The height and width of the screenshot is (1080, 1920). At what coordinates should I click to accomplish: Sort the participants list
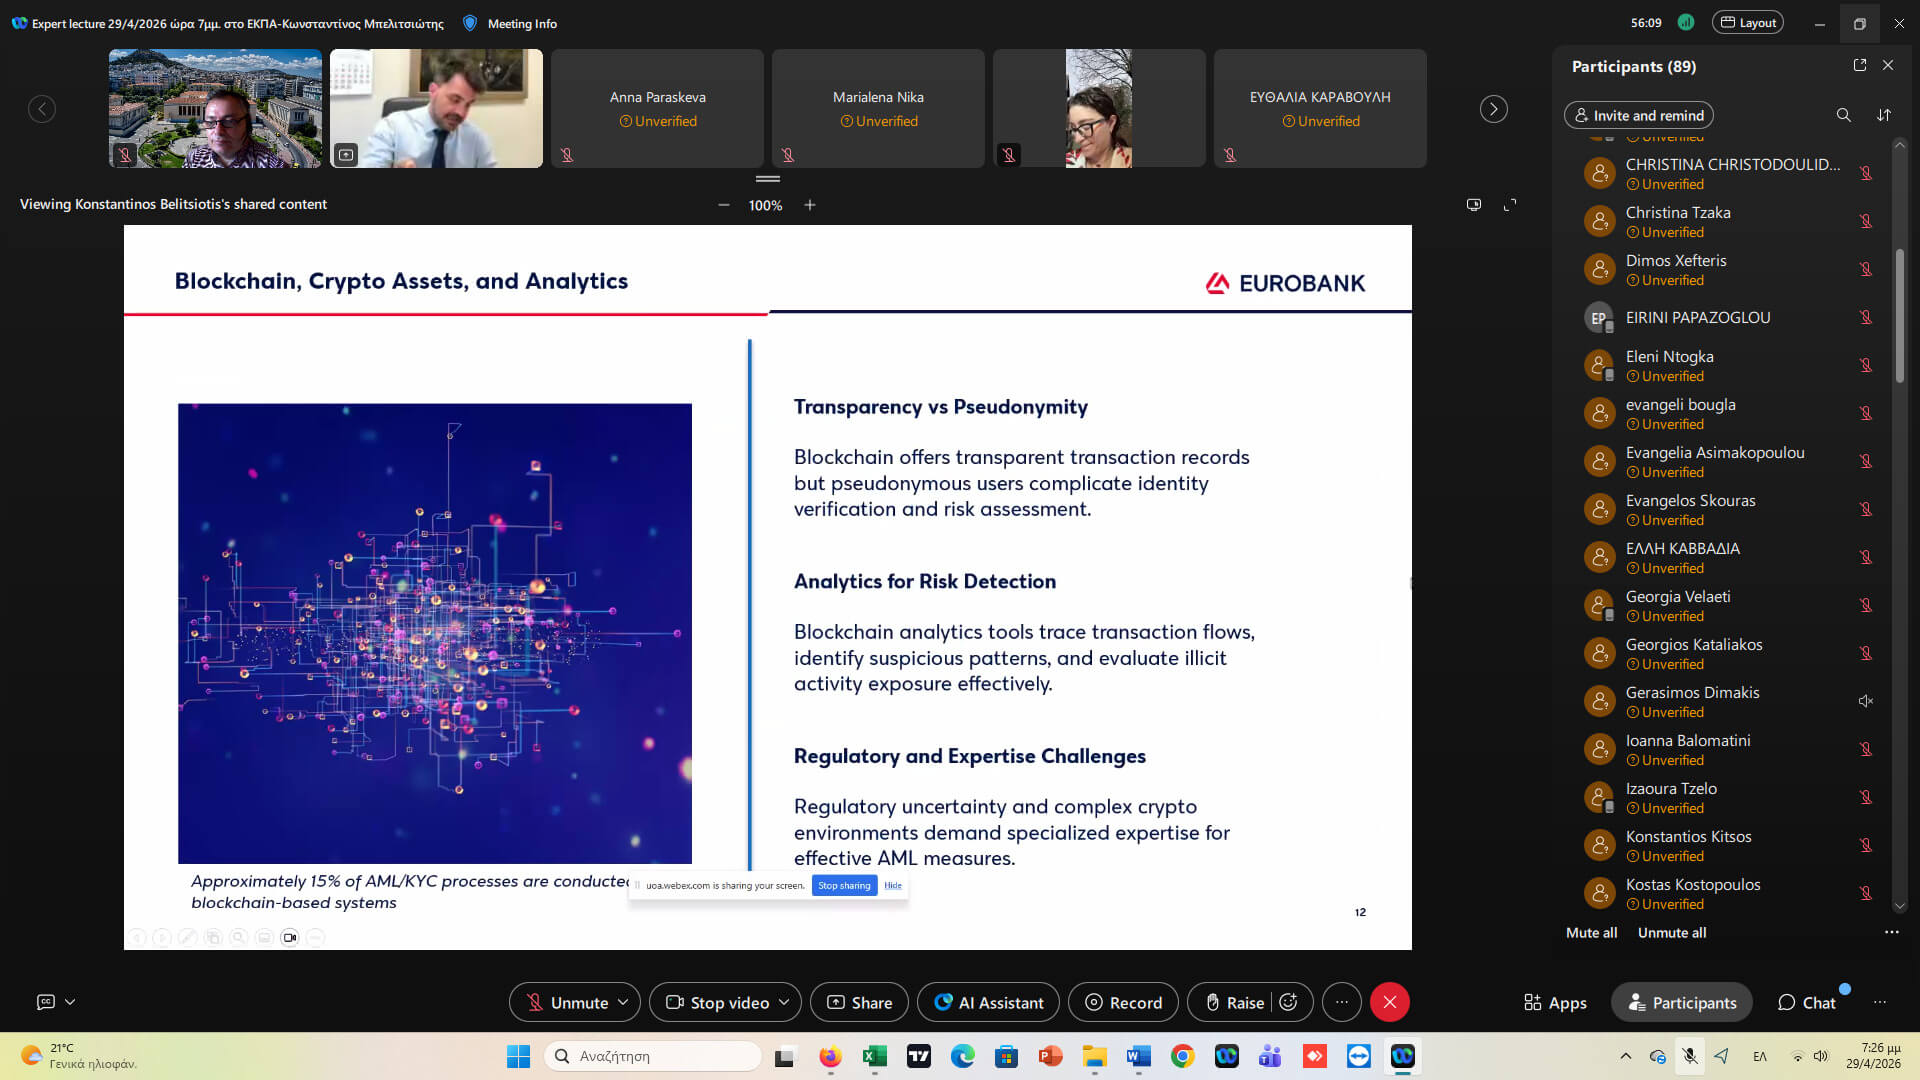click(1884, 115)
